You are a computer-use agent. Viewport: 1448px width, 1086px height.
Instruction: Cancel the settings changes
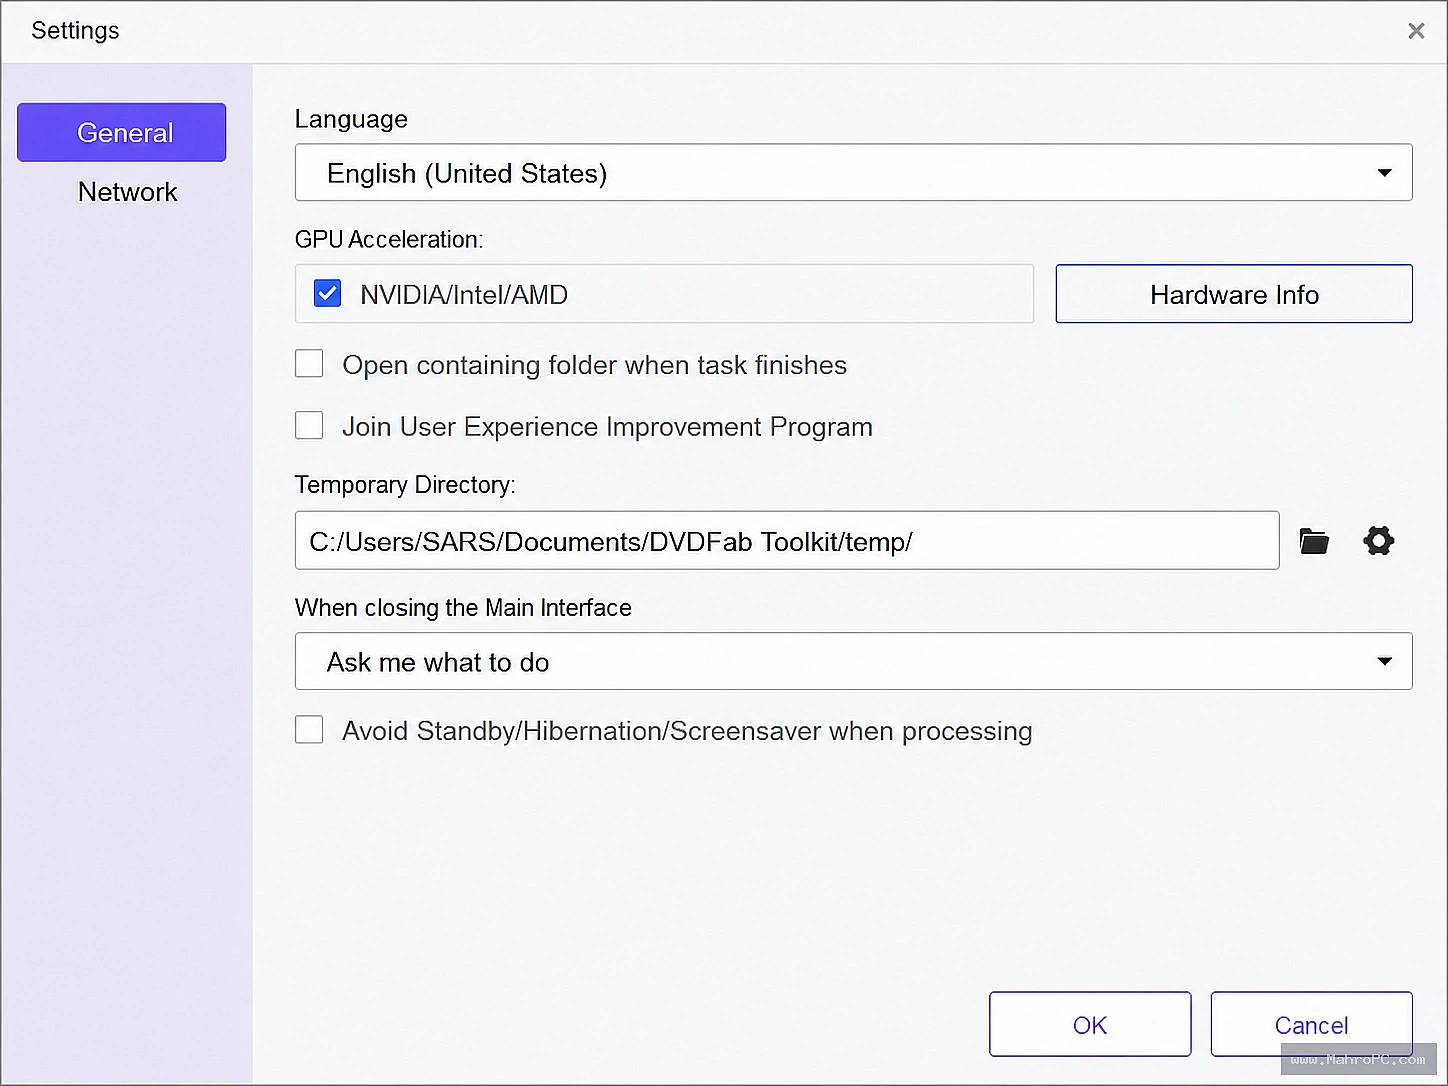1311,1024
